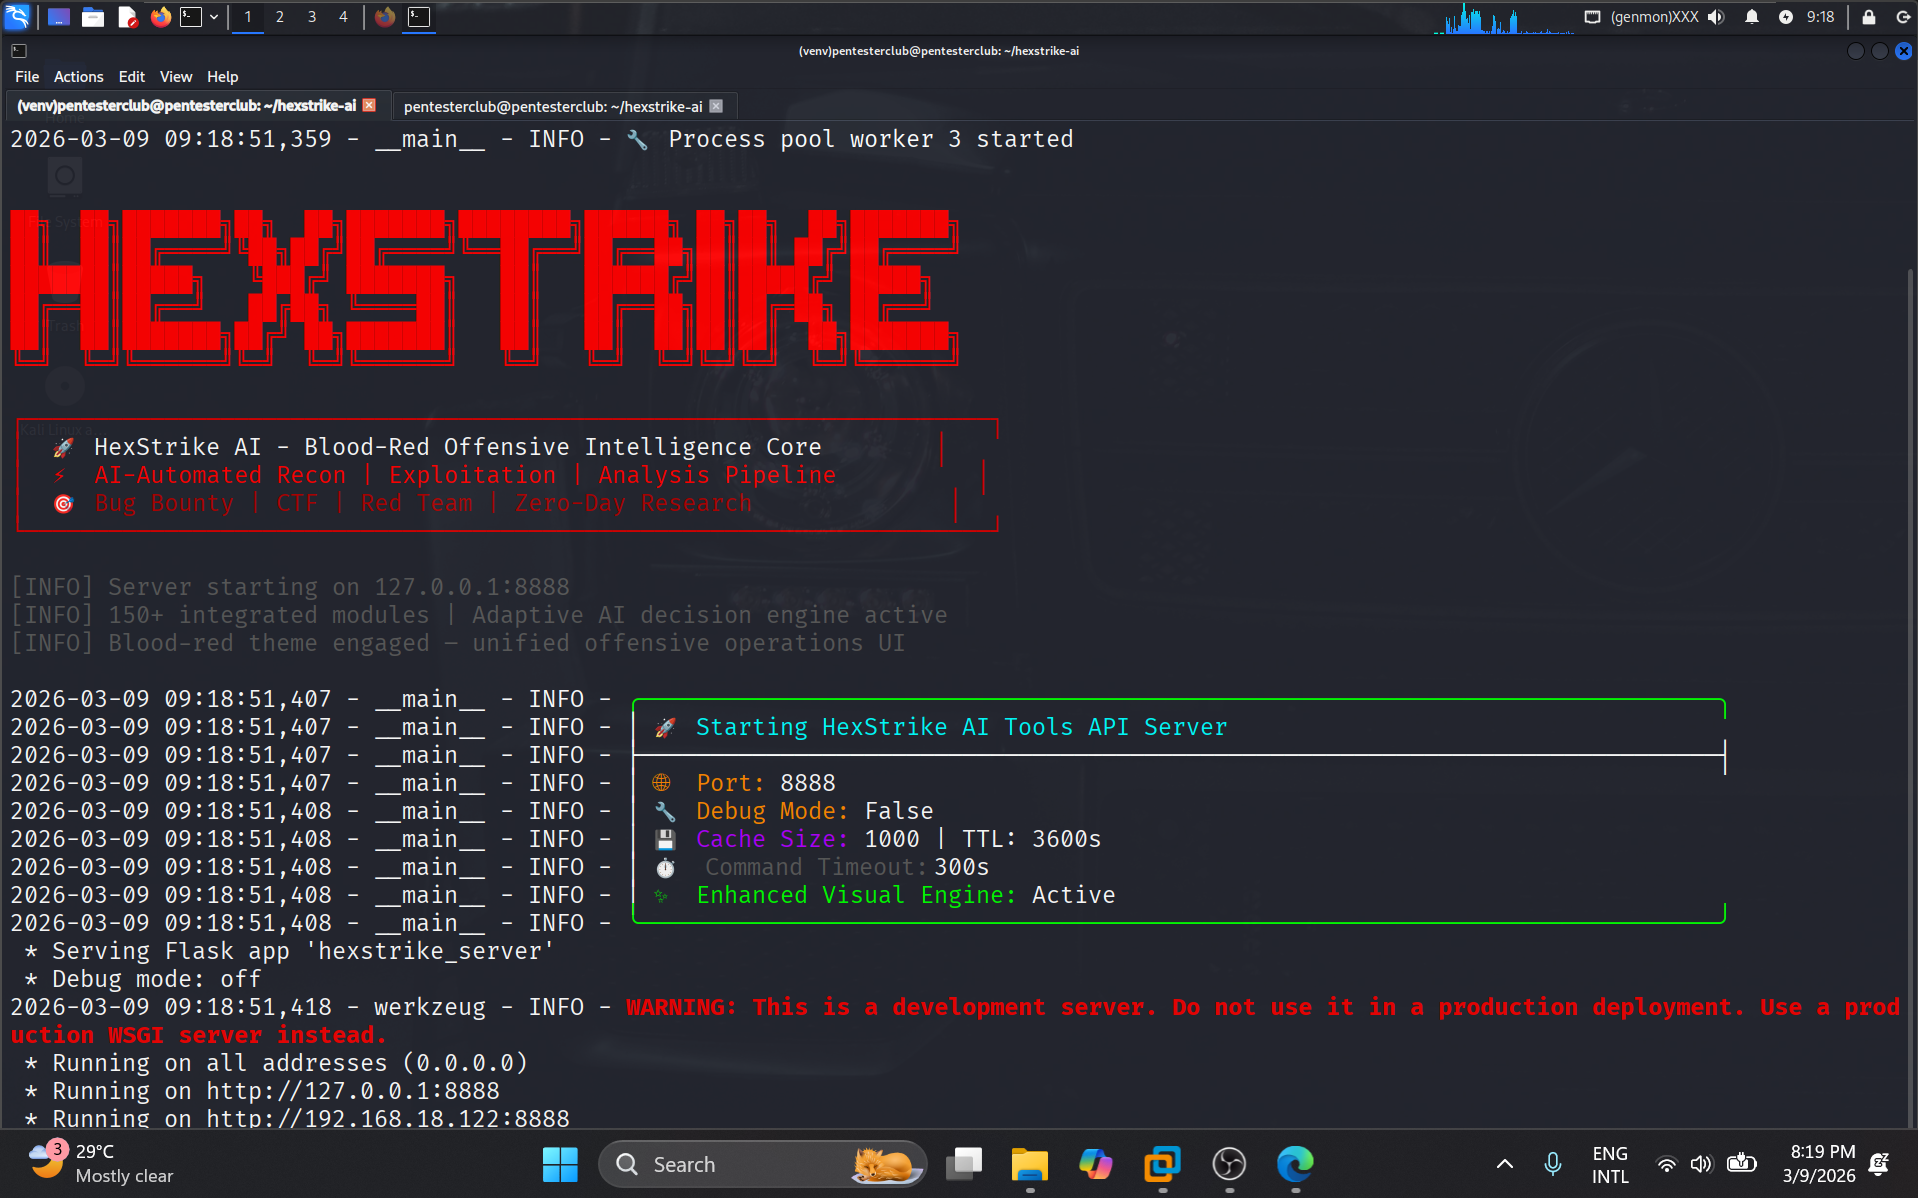The width and height of the screenshot is (1918, 1198).
Task: Click the screen lock icon in top panel
Action: pos(1867,17)
